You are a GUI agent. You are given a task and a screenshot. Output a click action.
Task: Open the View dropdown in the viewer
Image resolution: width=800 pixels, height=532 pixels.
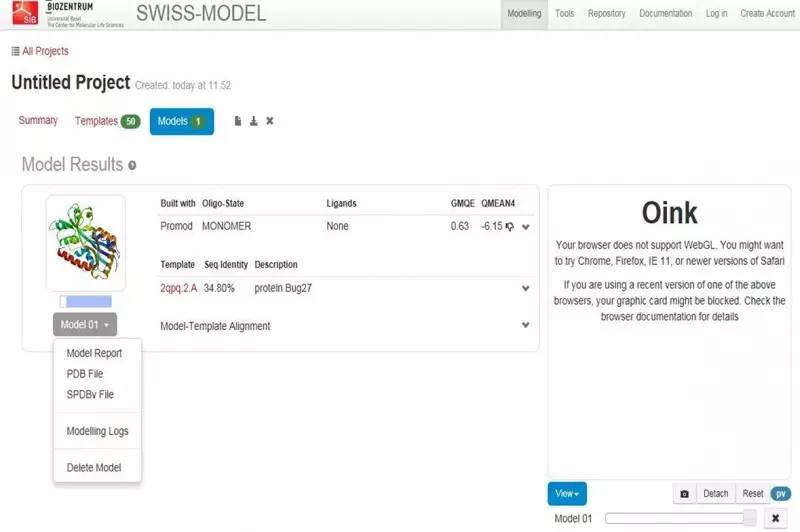567,494
